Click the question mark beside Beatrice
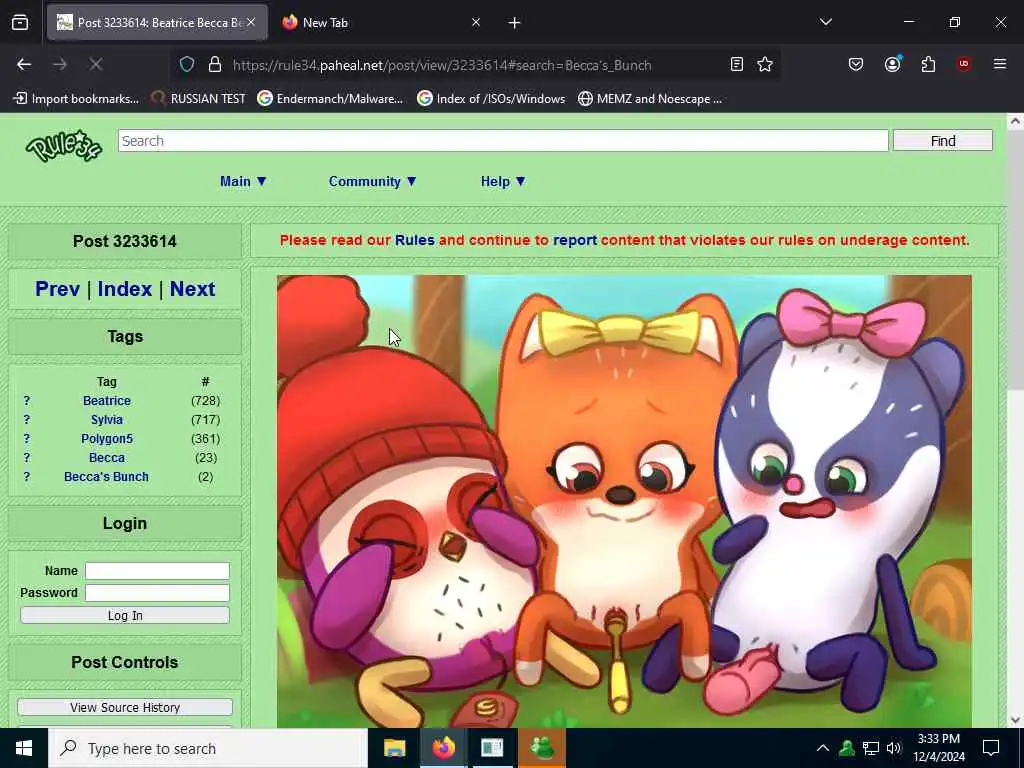This screenshot has height=768, width=1024. pos(27,401)
